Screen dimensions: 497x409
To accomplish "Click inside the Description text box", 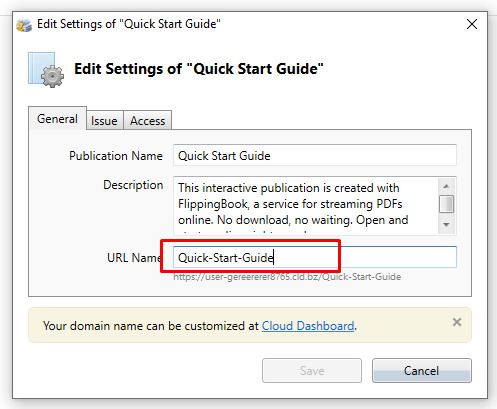I will (305, 206).
